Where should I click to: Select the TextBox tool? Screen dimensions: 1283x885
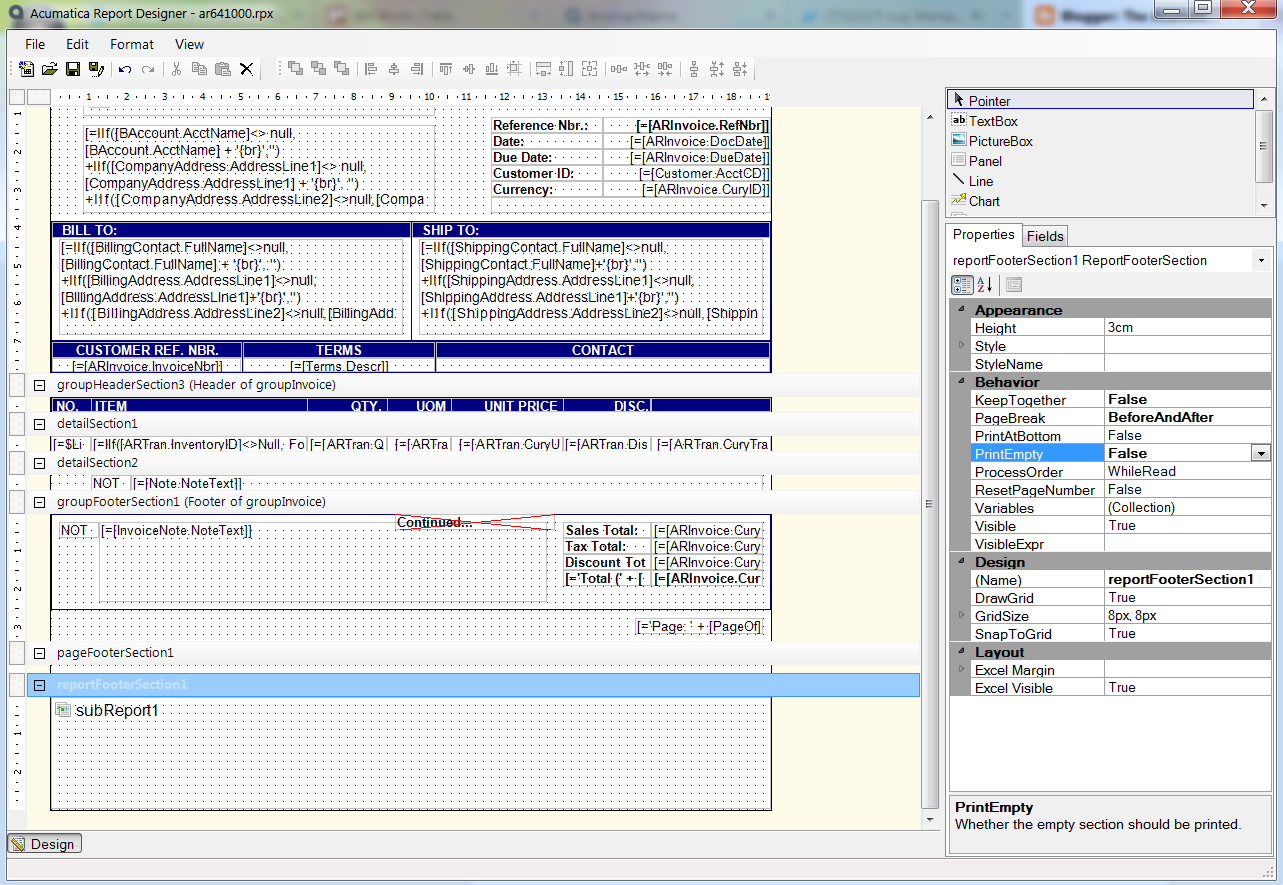1000,120
